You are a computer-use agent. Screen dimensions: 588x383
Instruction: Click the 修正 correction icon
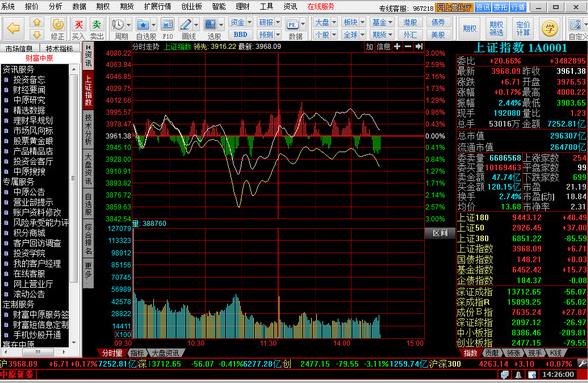coord(58,25)
